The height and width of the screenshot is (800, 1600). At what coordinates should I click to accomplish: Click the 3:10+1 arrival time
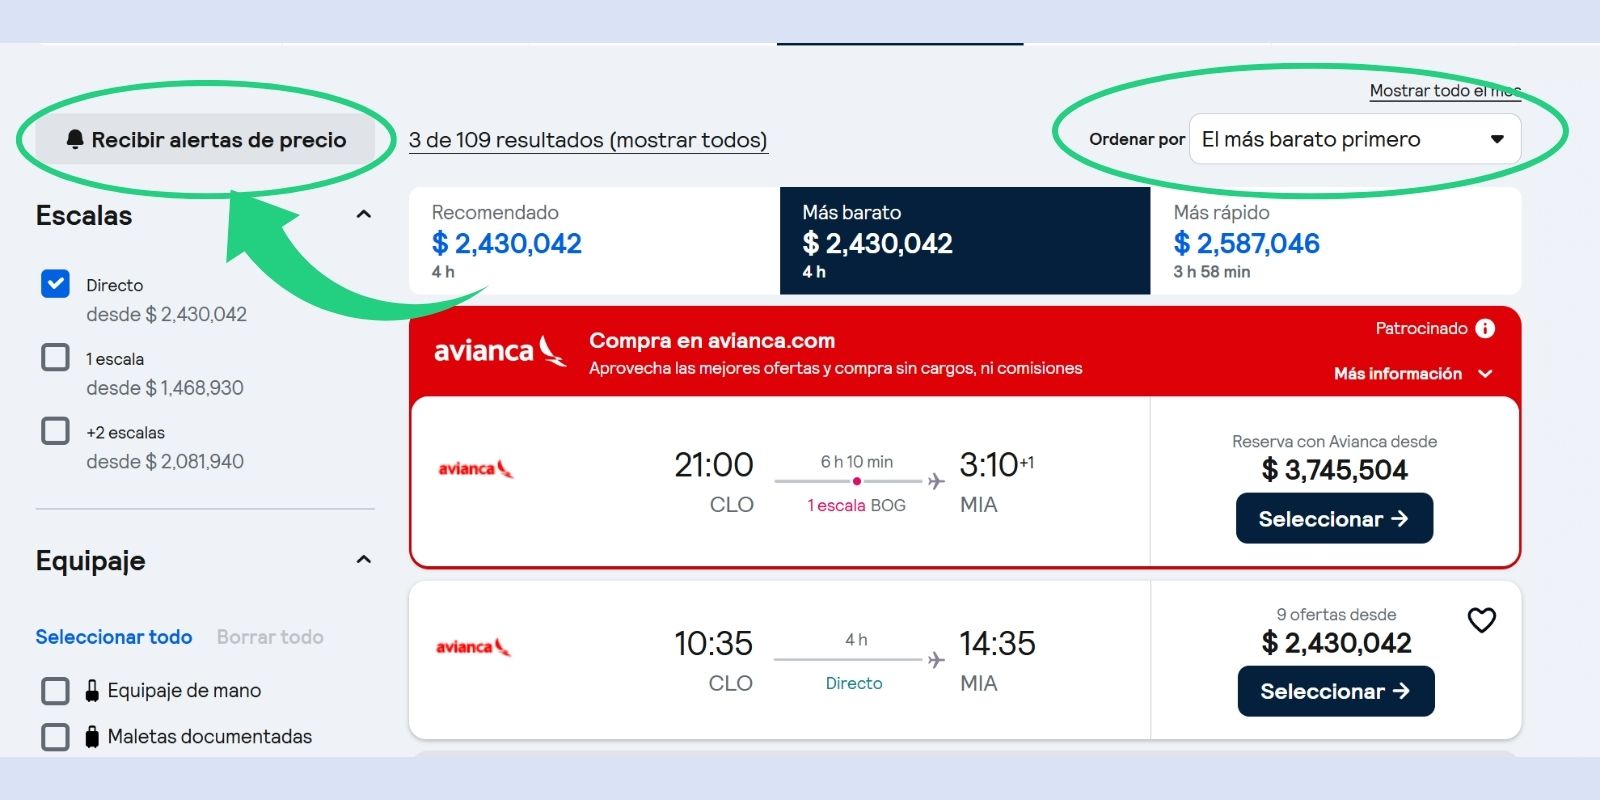[996, 465]
